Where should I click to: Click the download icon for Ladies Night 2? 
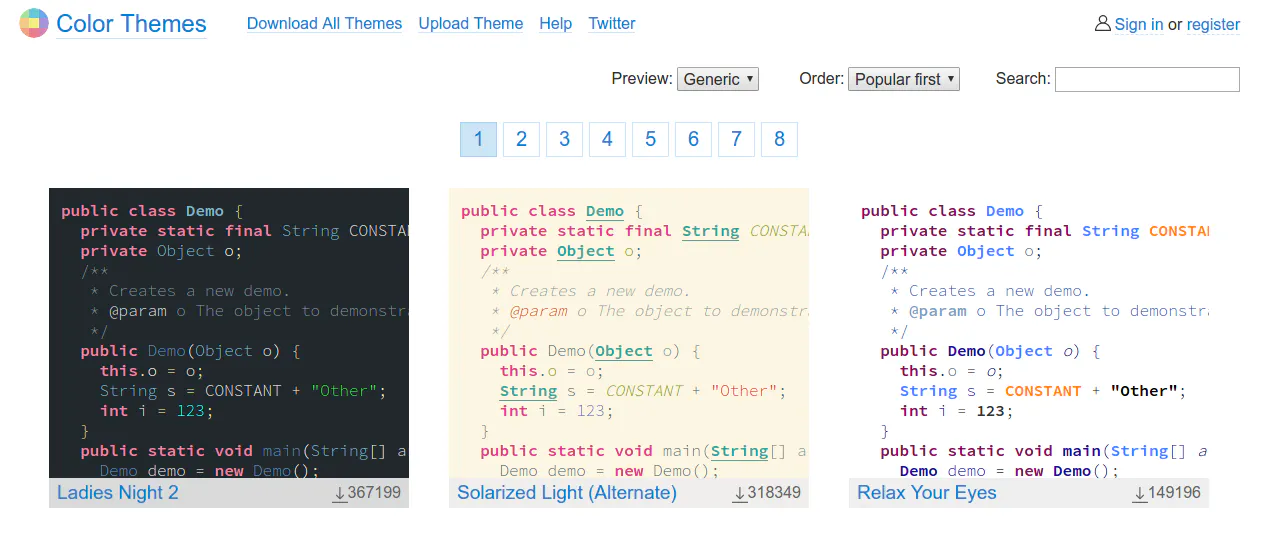pos(340,493)
